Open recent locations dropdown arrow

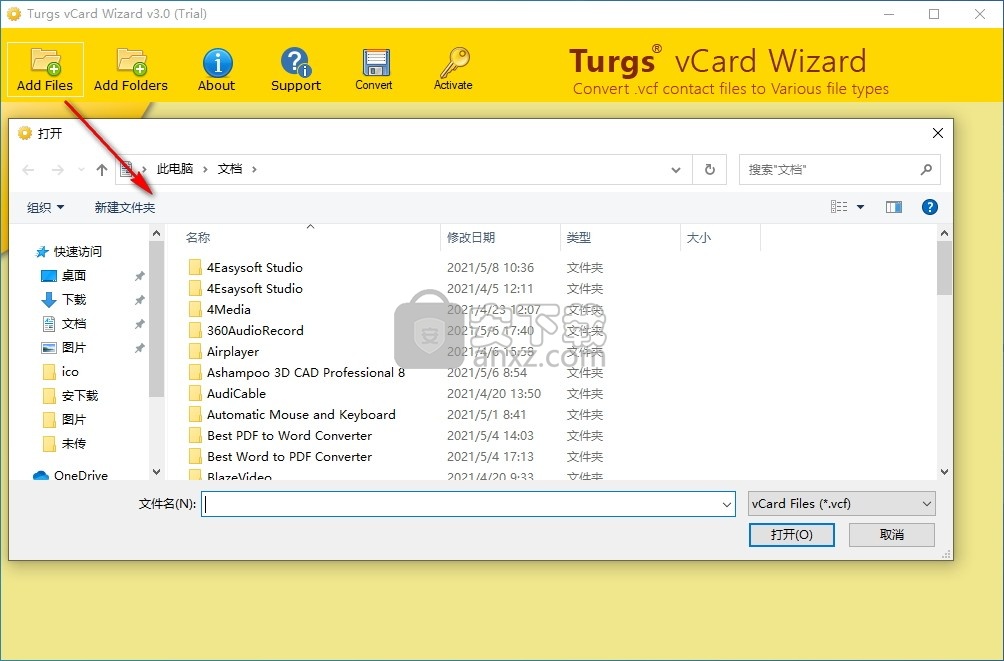point(81,170)
